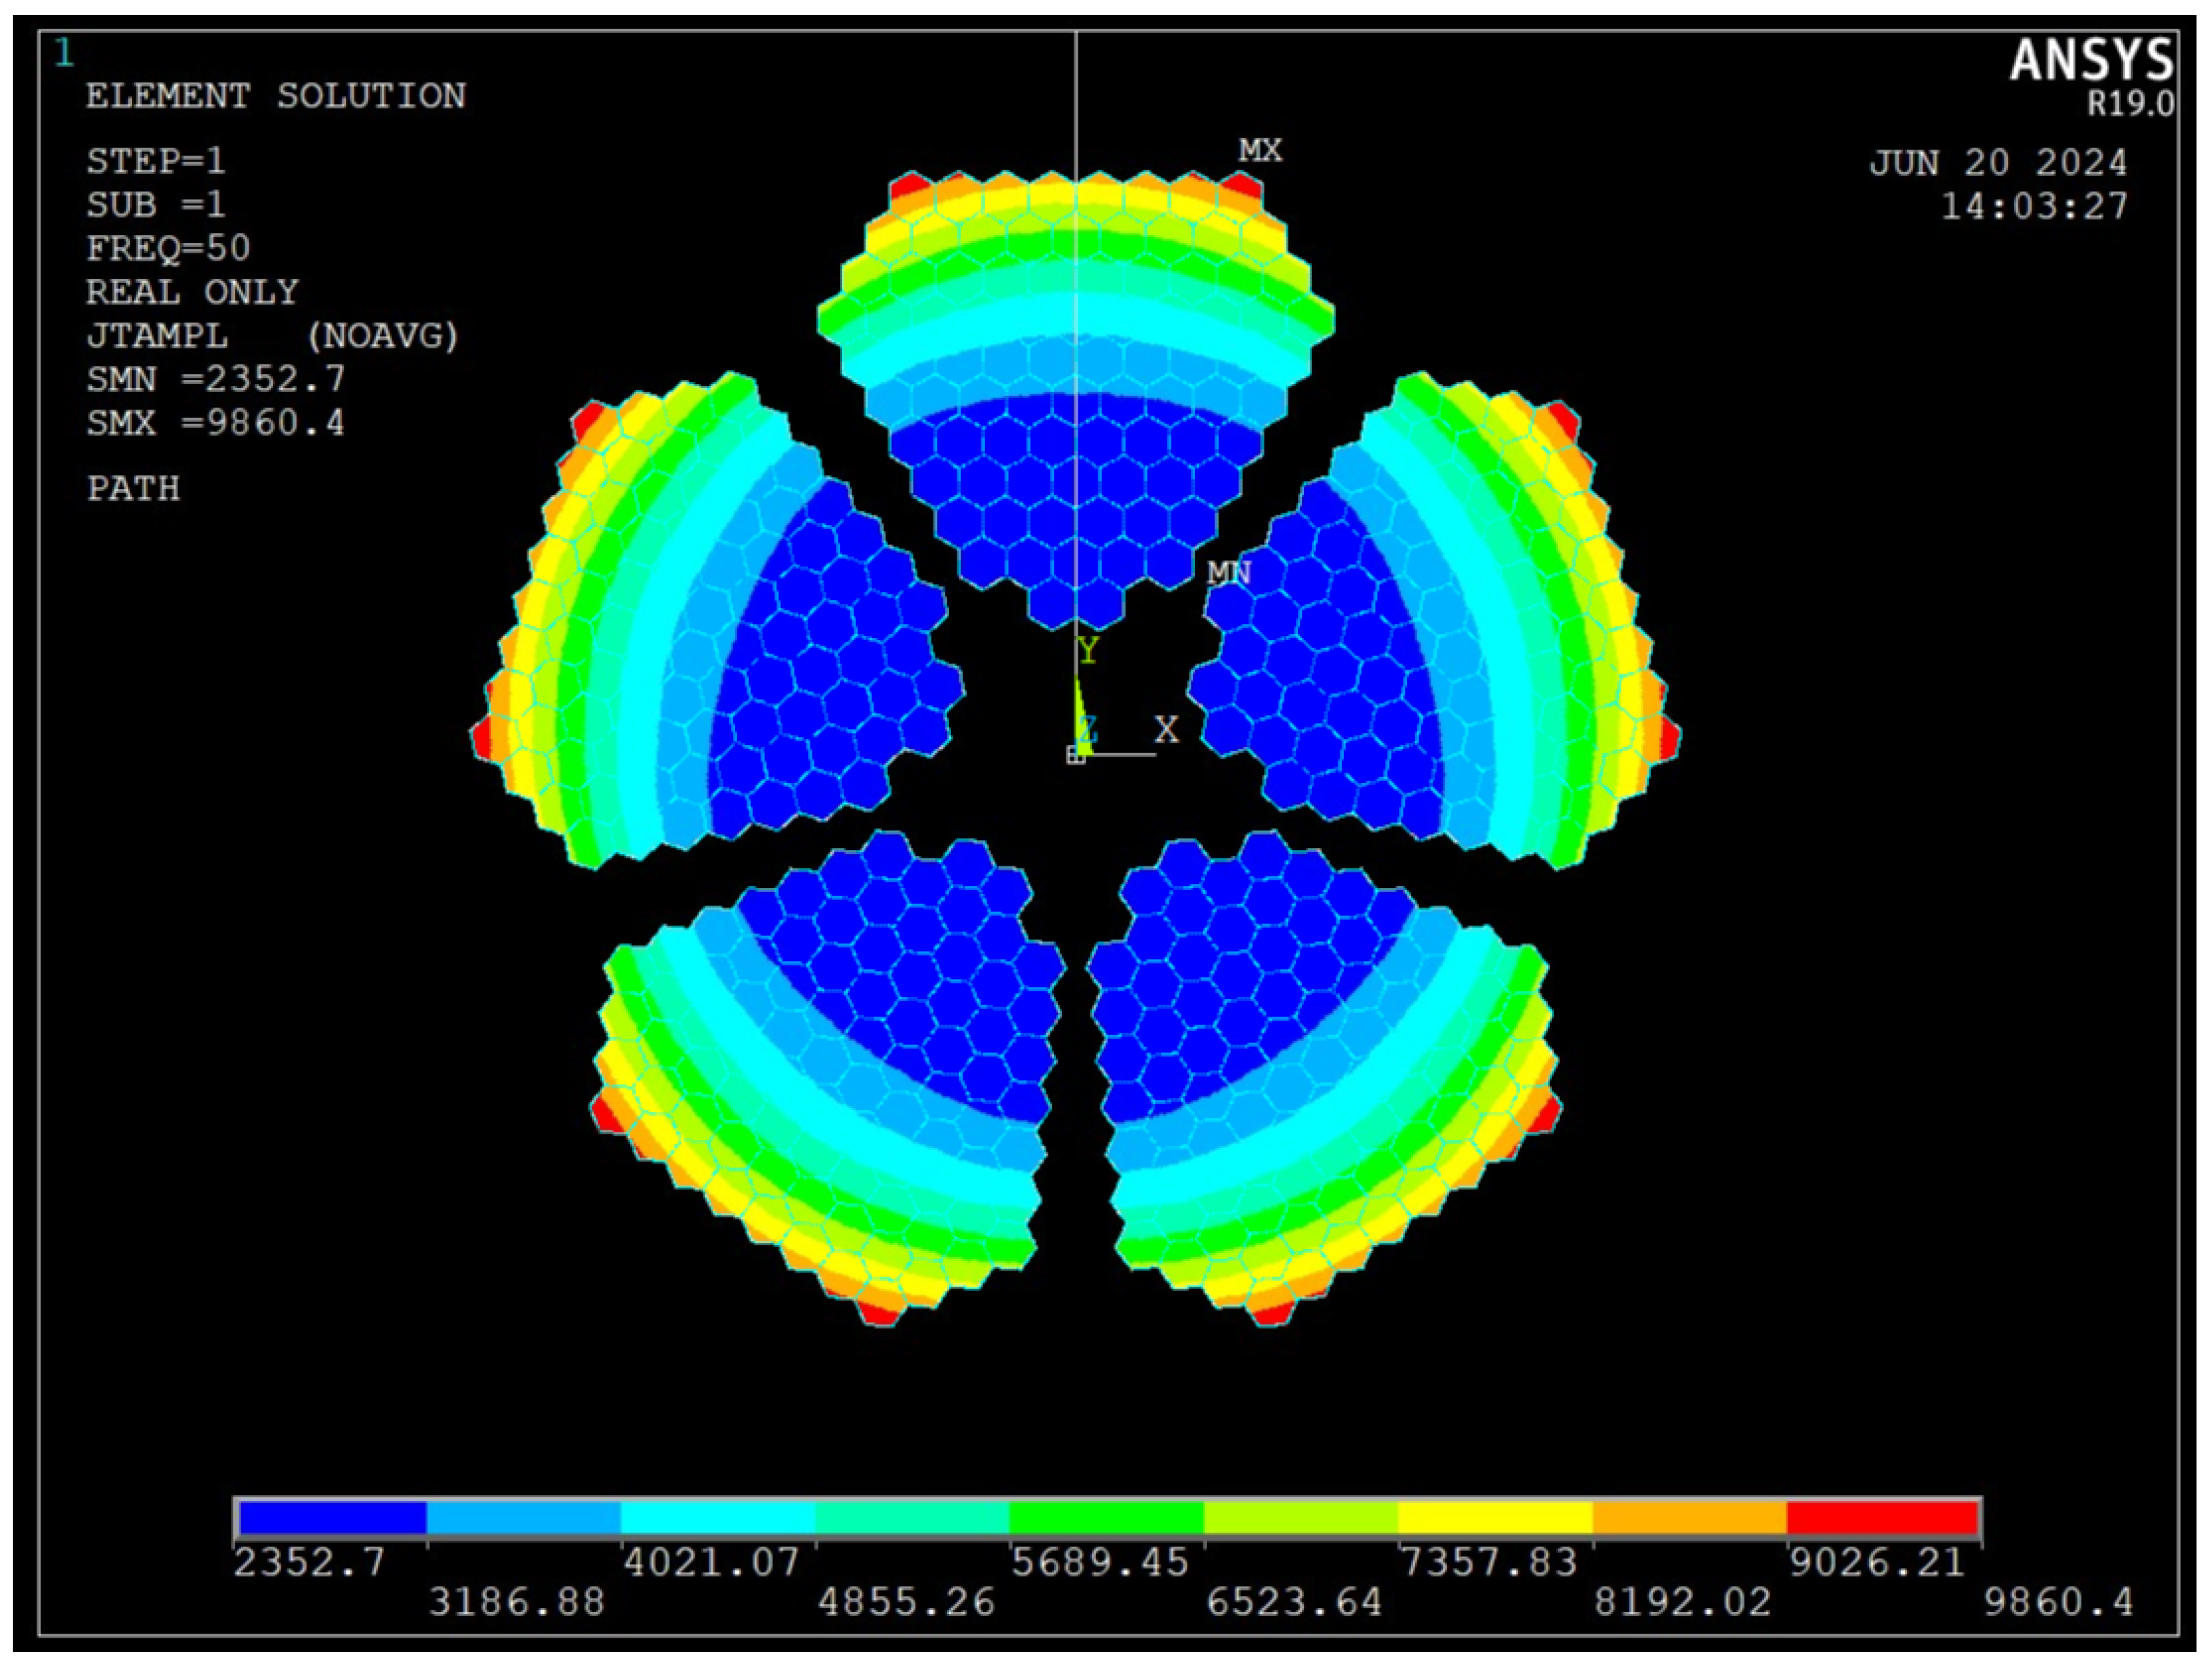Screen dimensions: 2212x1664
Task: Click the ANSYS logo text
Action: click(x=2092, y=60)
